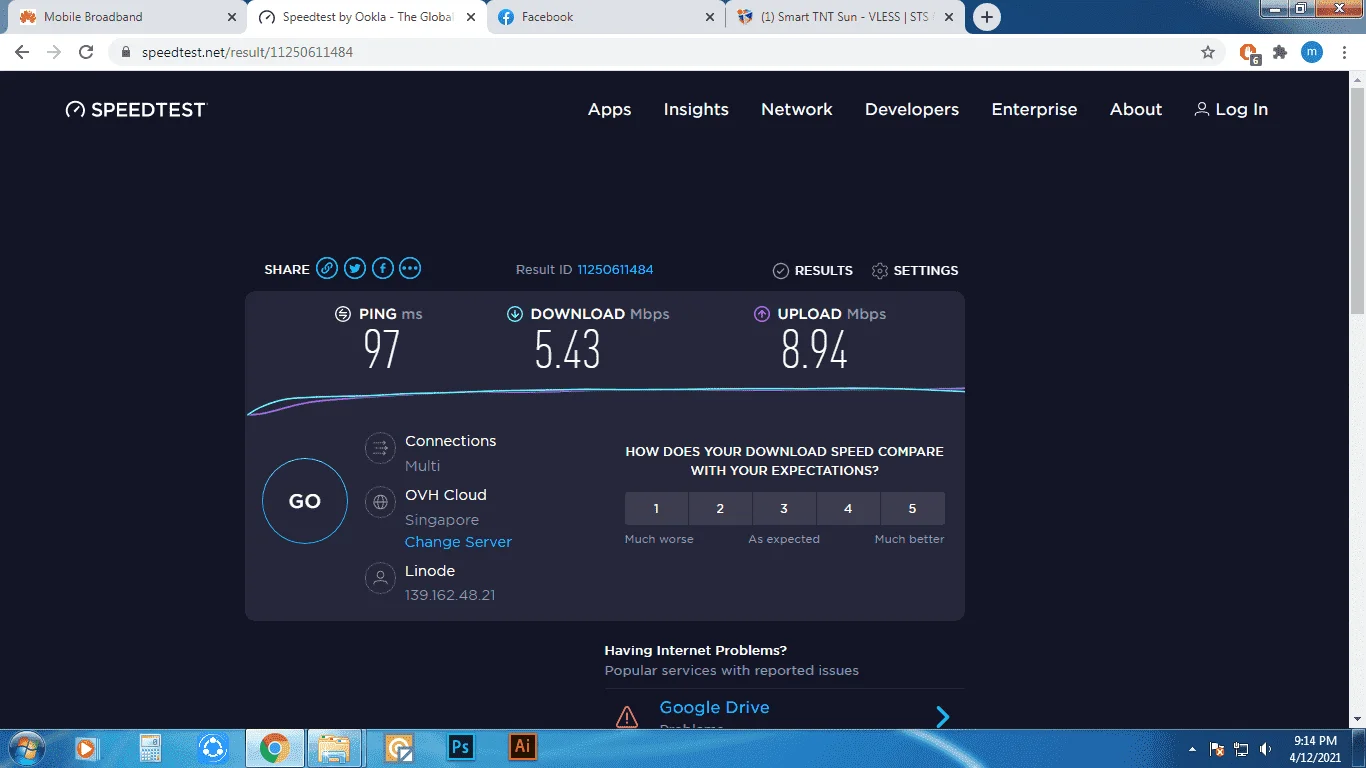
Task: Show hidden system tray icons
Action: [1192, 749]
